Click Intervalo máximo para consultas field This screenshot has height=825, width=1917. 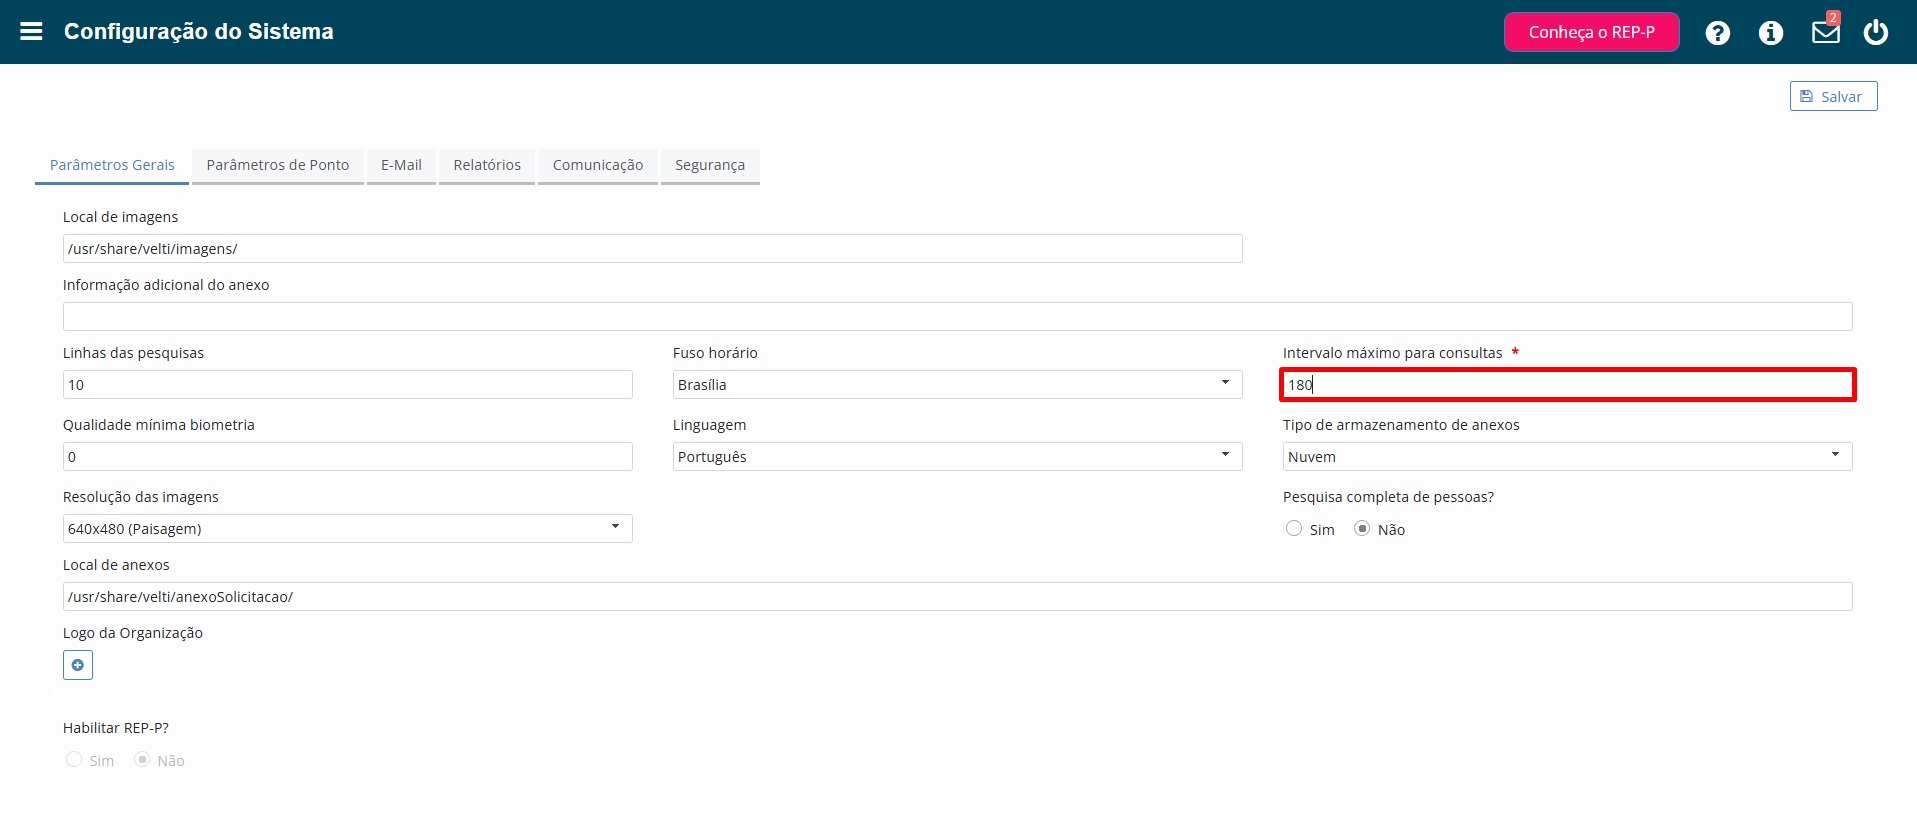[1567, 385]
